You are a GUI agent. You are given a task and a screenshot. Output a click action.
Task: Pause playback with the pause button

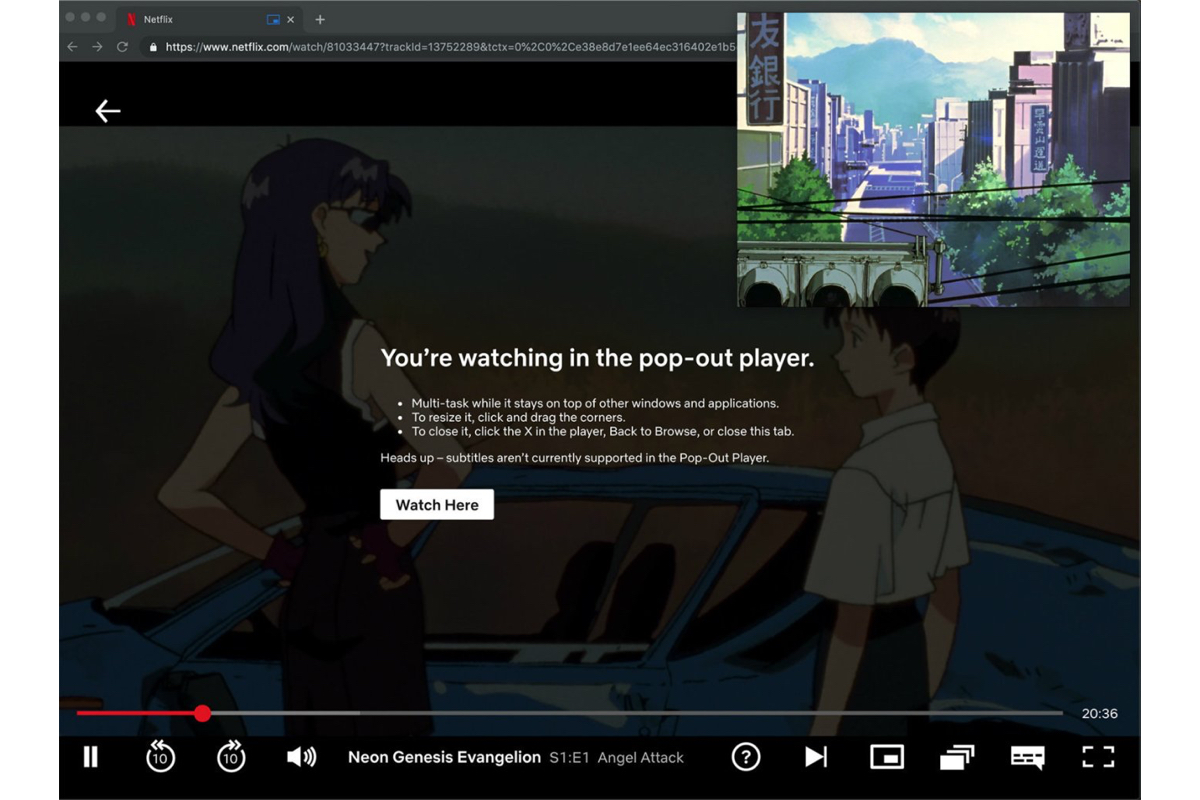pos(90,757)
